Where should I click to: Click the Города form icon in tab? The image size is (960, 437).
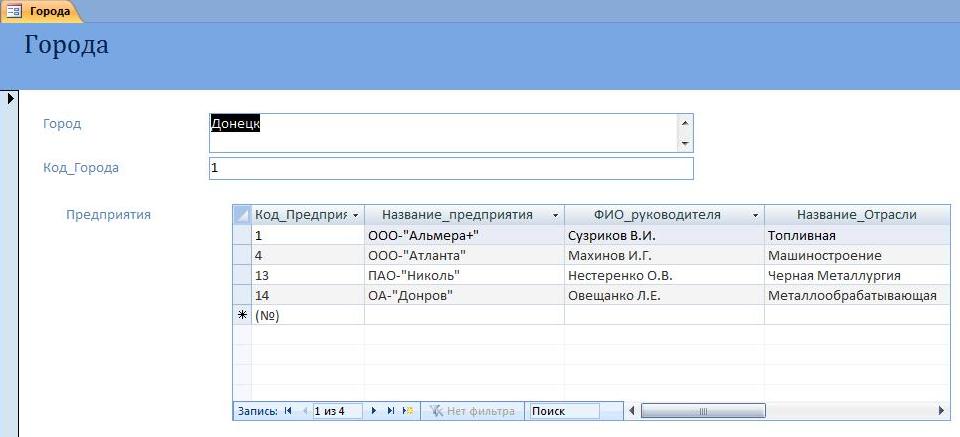pos(14,10)
